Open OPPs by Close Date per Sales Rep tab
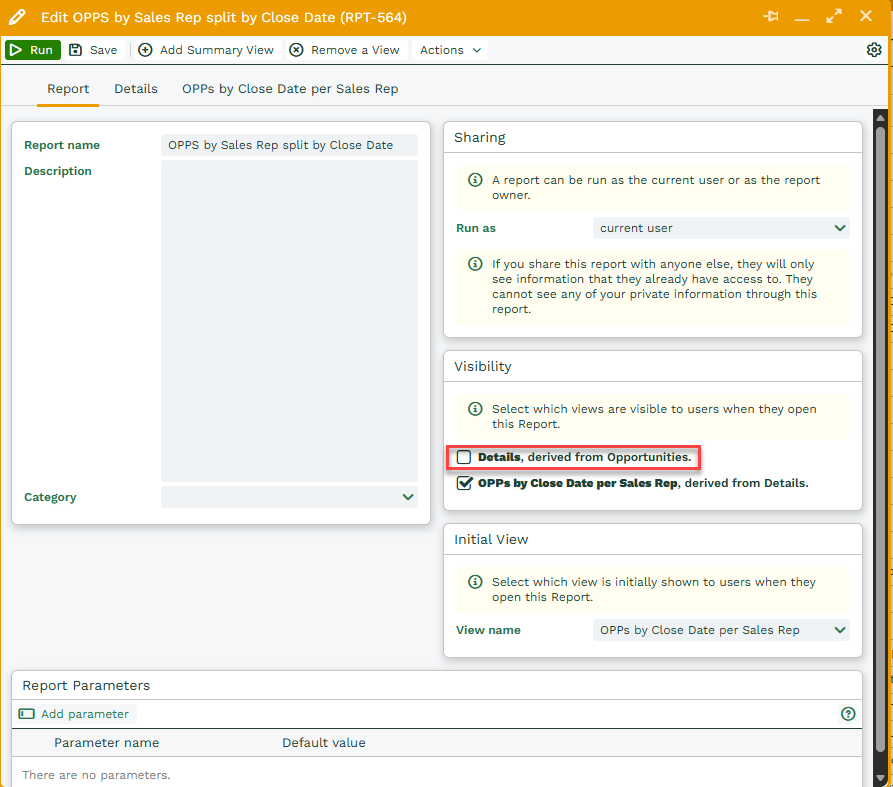The width and height of the screenshot is (893, 787). click(290, 89)
